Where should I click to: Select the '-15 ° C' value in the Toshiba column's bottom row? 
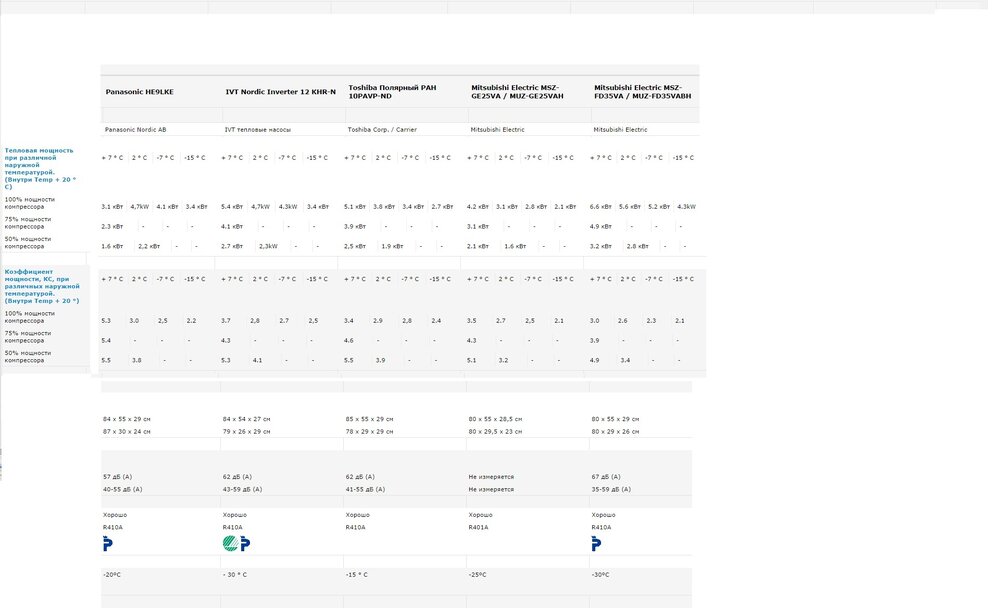pos(357,575)
